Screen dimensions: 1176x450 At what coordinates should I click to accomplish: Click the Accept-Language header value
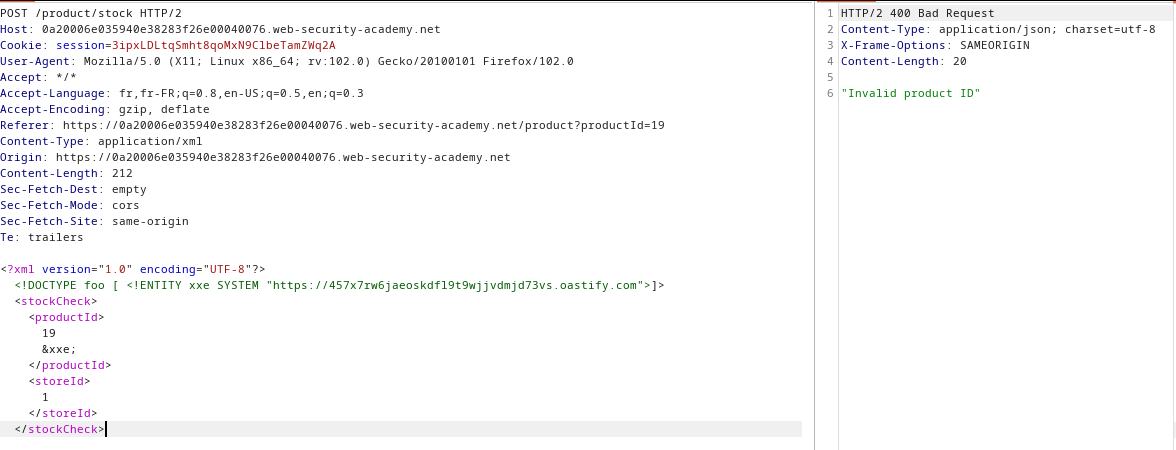coord(240,93)
